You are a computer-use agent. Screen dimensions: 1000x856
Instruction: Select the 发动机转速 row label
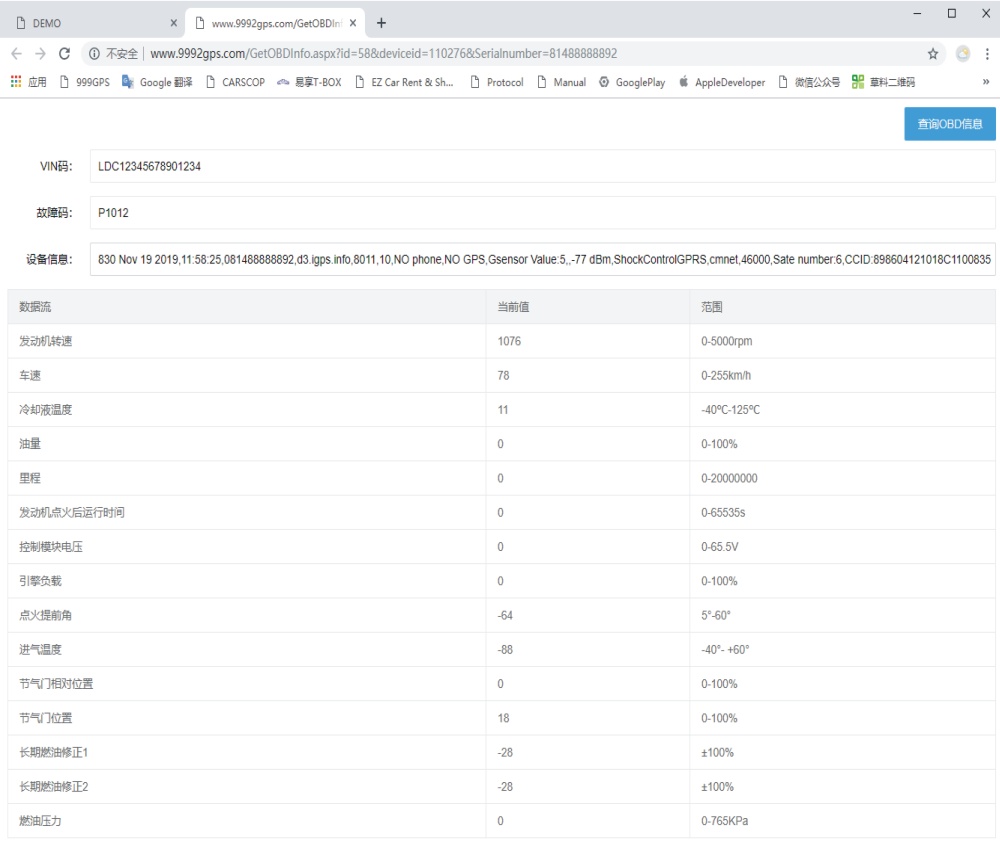pos(46,341)
